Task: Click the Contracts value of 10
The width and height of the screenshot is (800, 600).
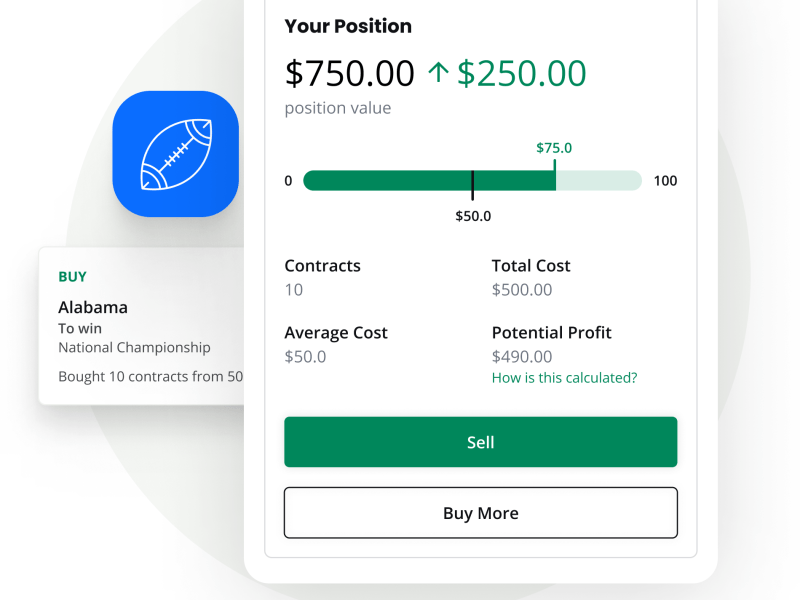Action: (294, 290)
